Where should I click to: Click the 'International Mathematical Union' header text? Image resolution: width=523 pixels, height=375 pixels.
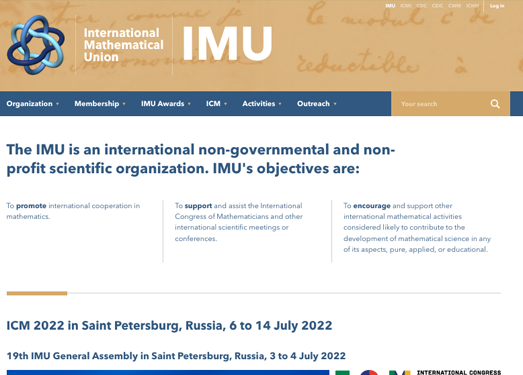123,45
